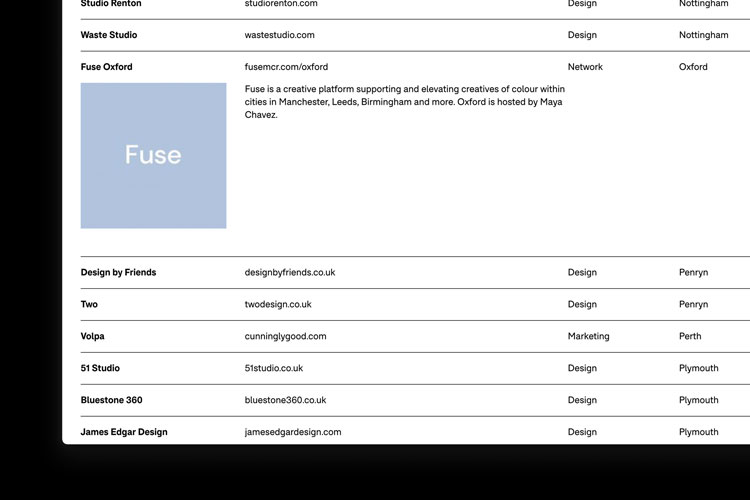Visit the jamesedgardesign.com link
Screen dimensions: 750x500
293,432
